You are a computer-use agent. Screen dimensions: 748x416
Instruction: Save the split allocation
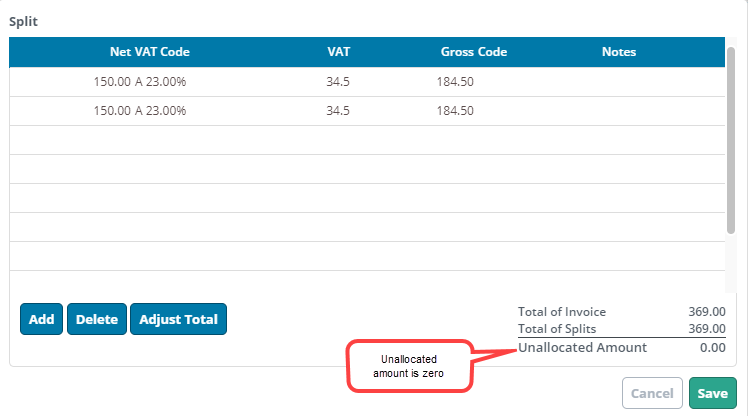tap(712, 393)
